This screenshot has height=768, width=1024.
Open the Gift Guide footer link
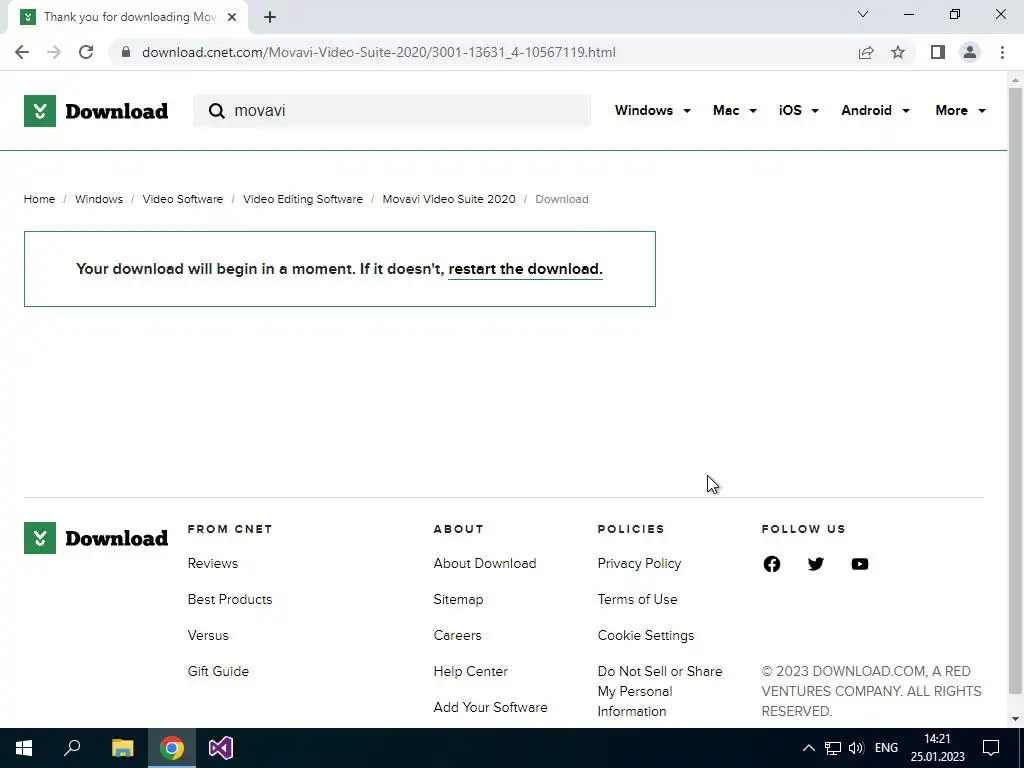(218, 671)
